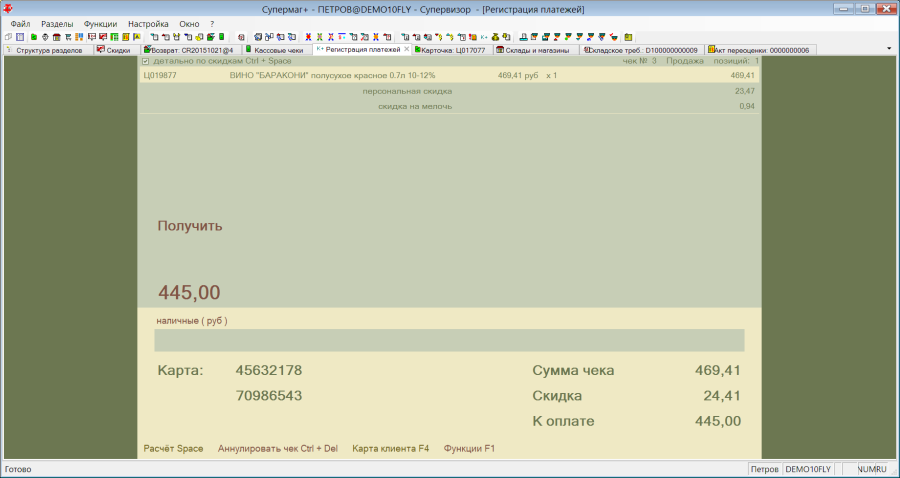Close the Регистрация платежей tab
900x478 pixels.
(x=406, y=49)
